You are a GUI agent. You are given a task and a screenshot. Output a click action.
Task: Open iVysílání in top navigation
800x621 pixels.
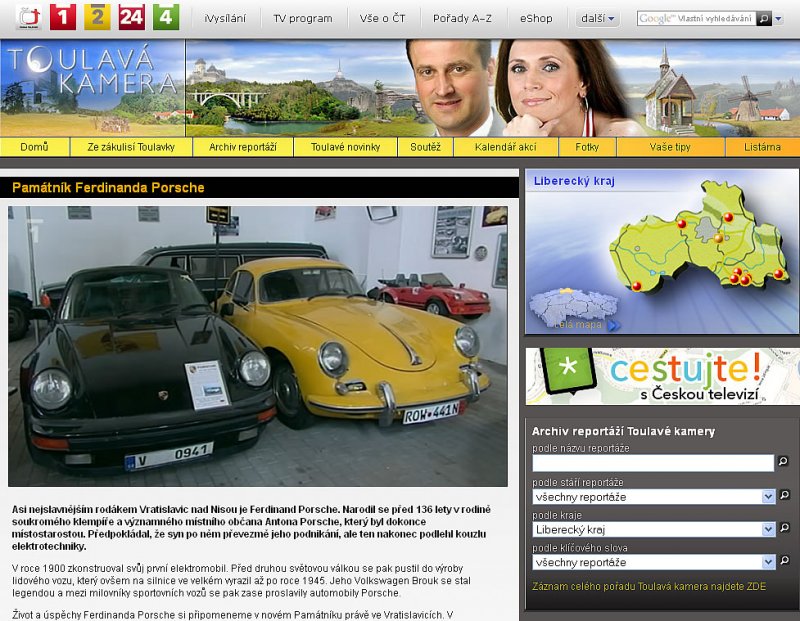click(x=224, y=18)
